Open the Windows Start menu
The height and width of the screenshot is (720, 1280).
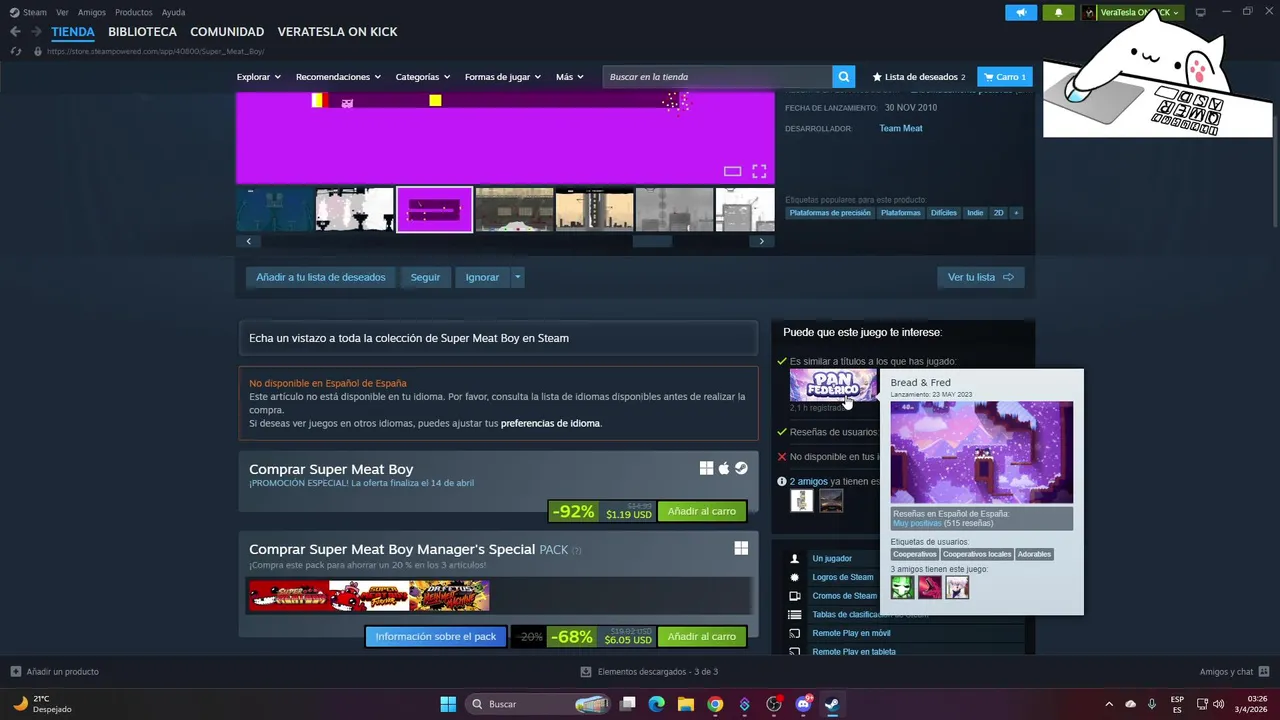pos(448,704)
